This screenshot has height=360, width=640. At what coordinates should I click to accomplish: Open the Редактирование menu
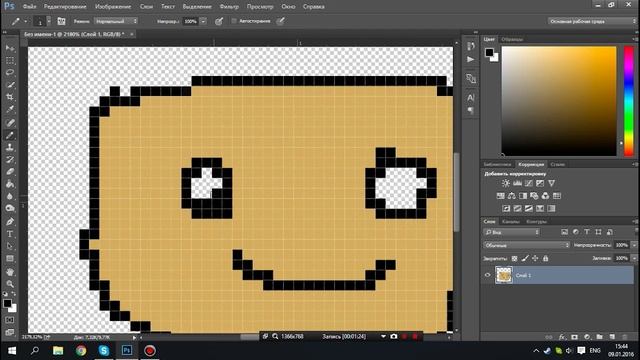[65, 7]
